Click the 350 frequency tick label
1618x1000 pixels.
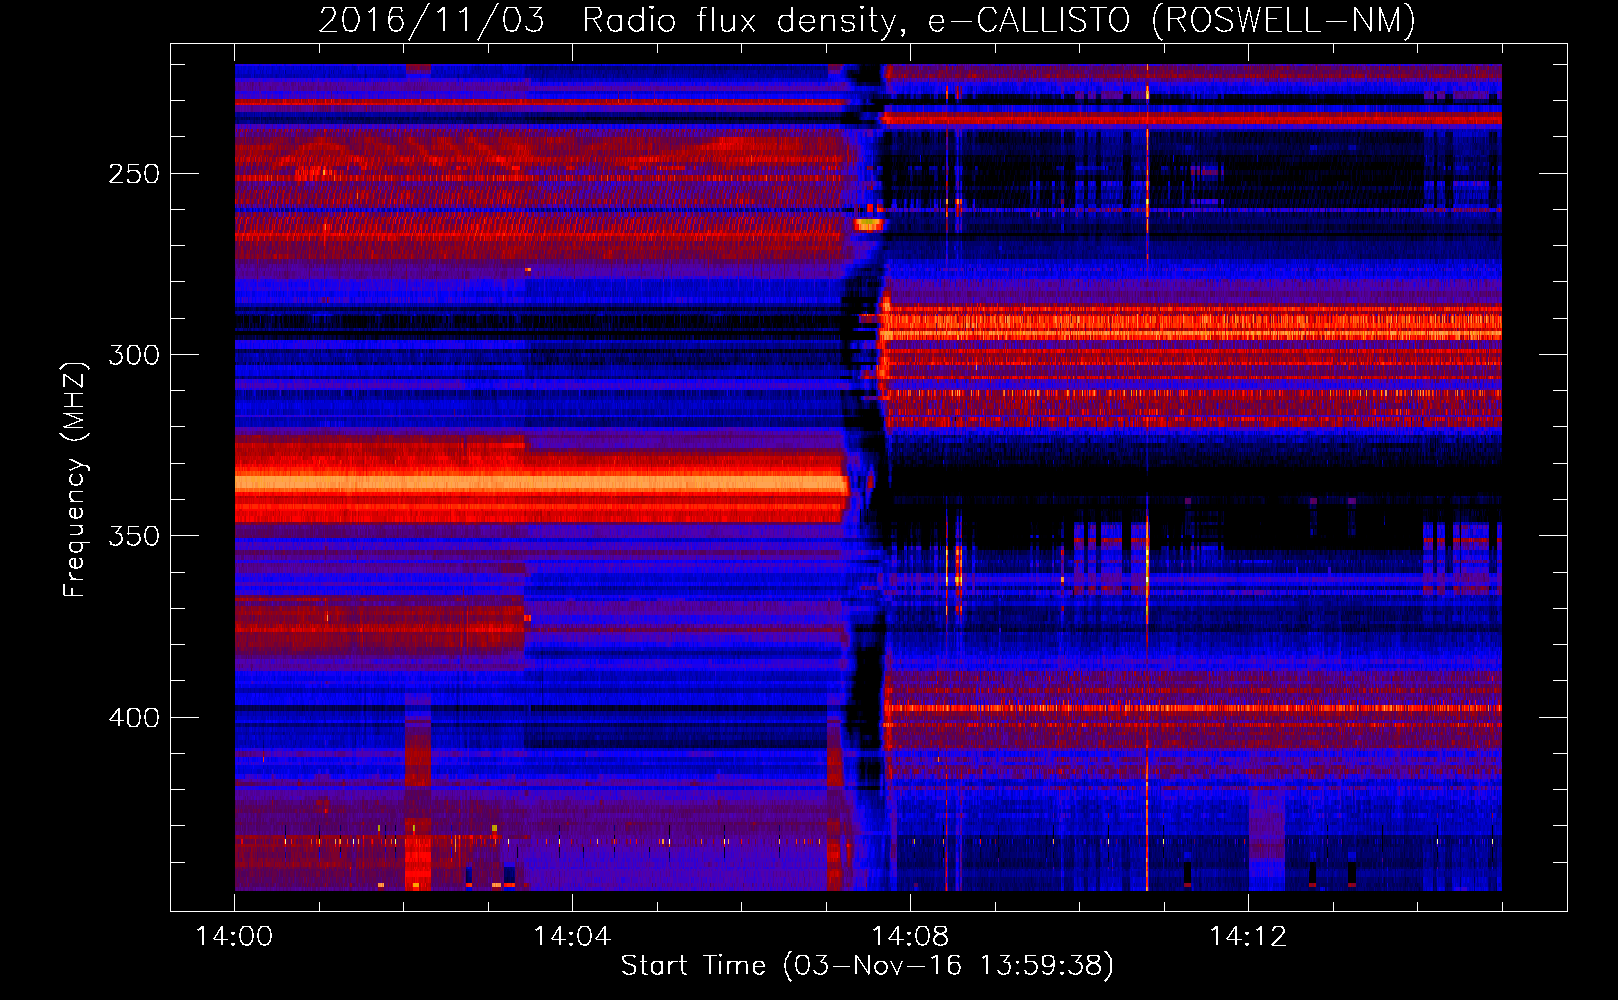click(x=134, y=536)
